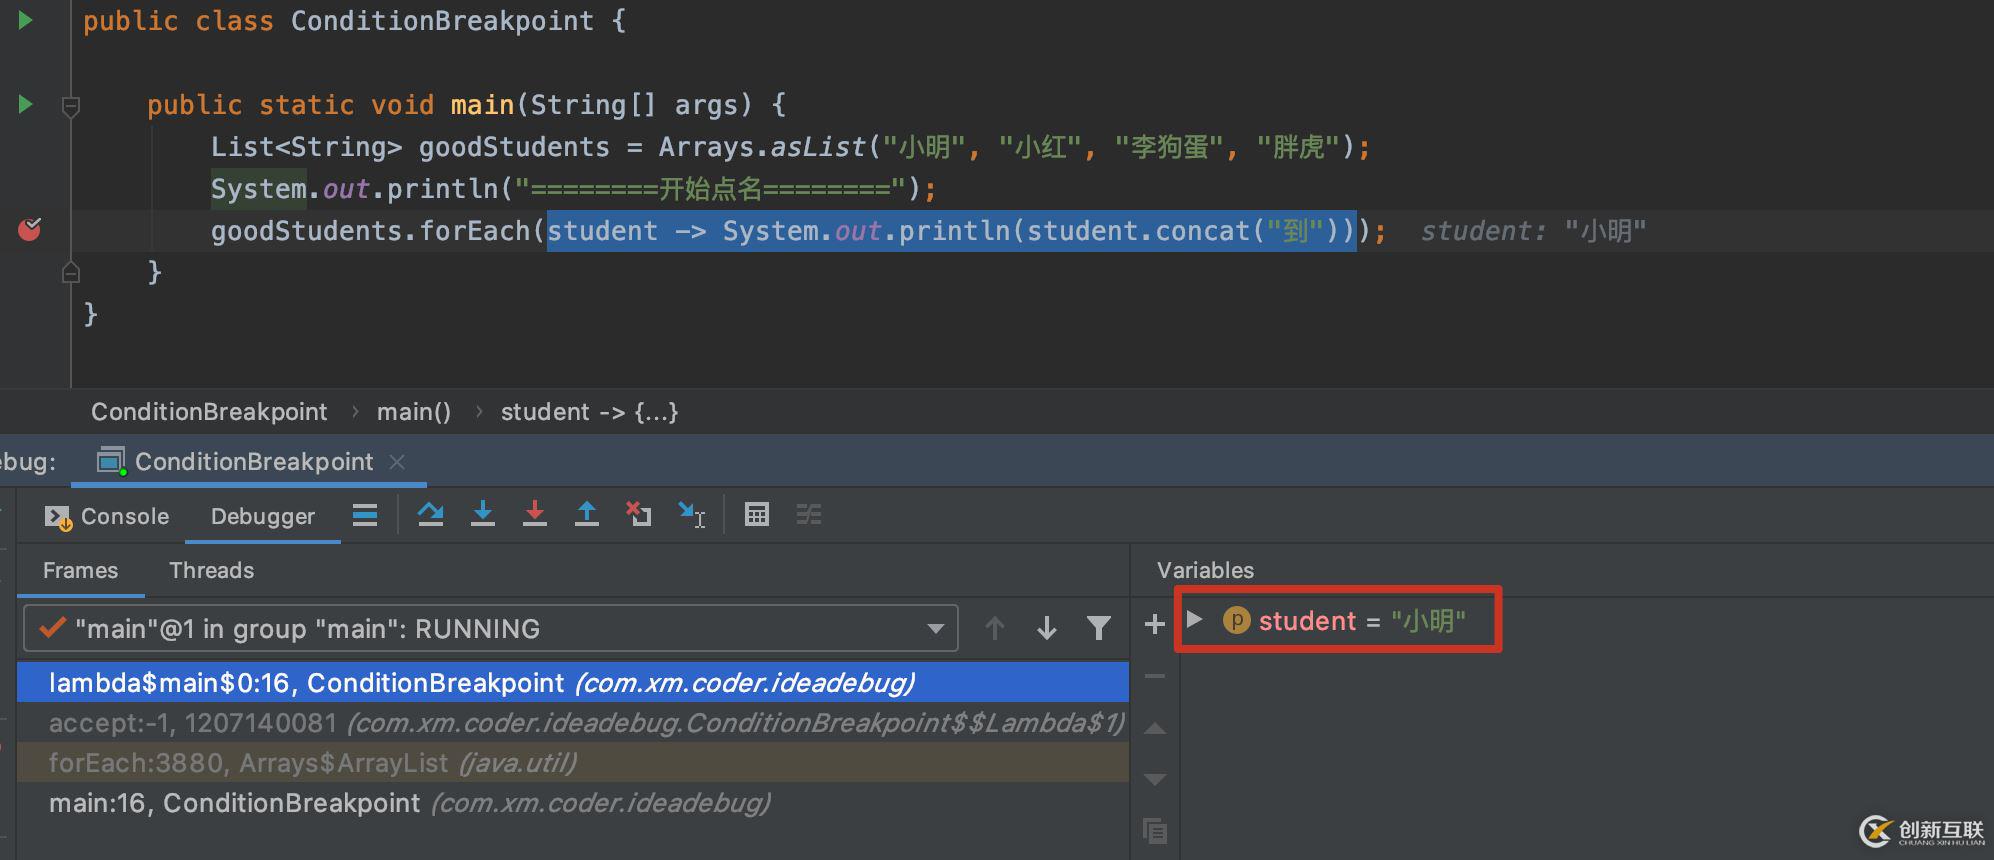Image resolution: width=1994 pixels, height=860 pixels.
Task: Click the Step Over button
Action: click(431, 514)
